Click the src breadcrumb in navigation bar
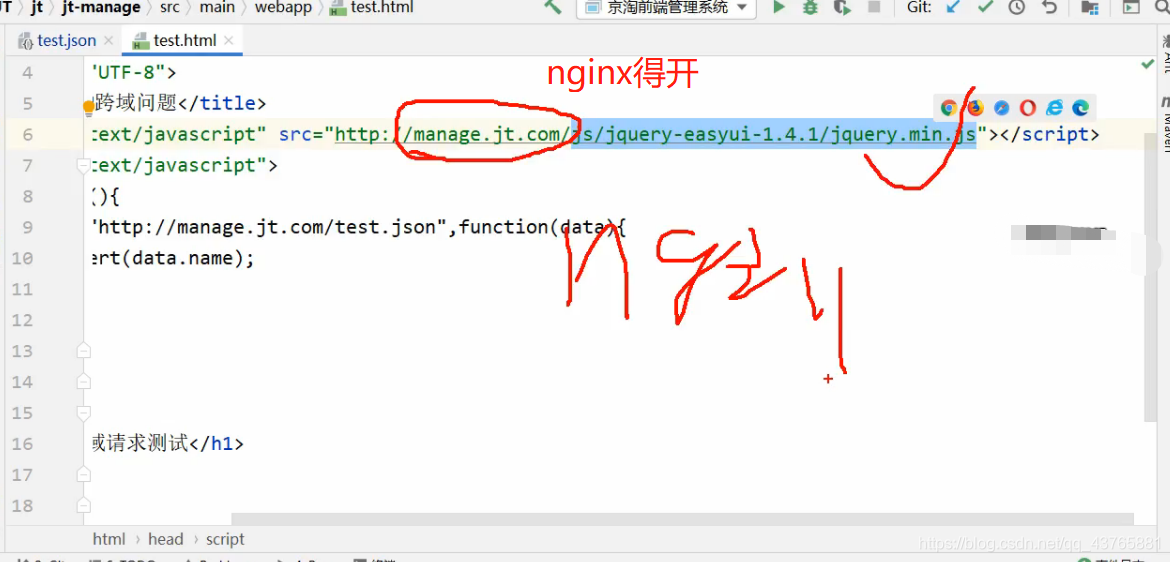Viewport: 1170px width, 562px height. (x=169, y=7)
